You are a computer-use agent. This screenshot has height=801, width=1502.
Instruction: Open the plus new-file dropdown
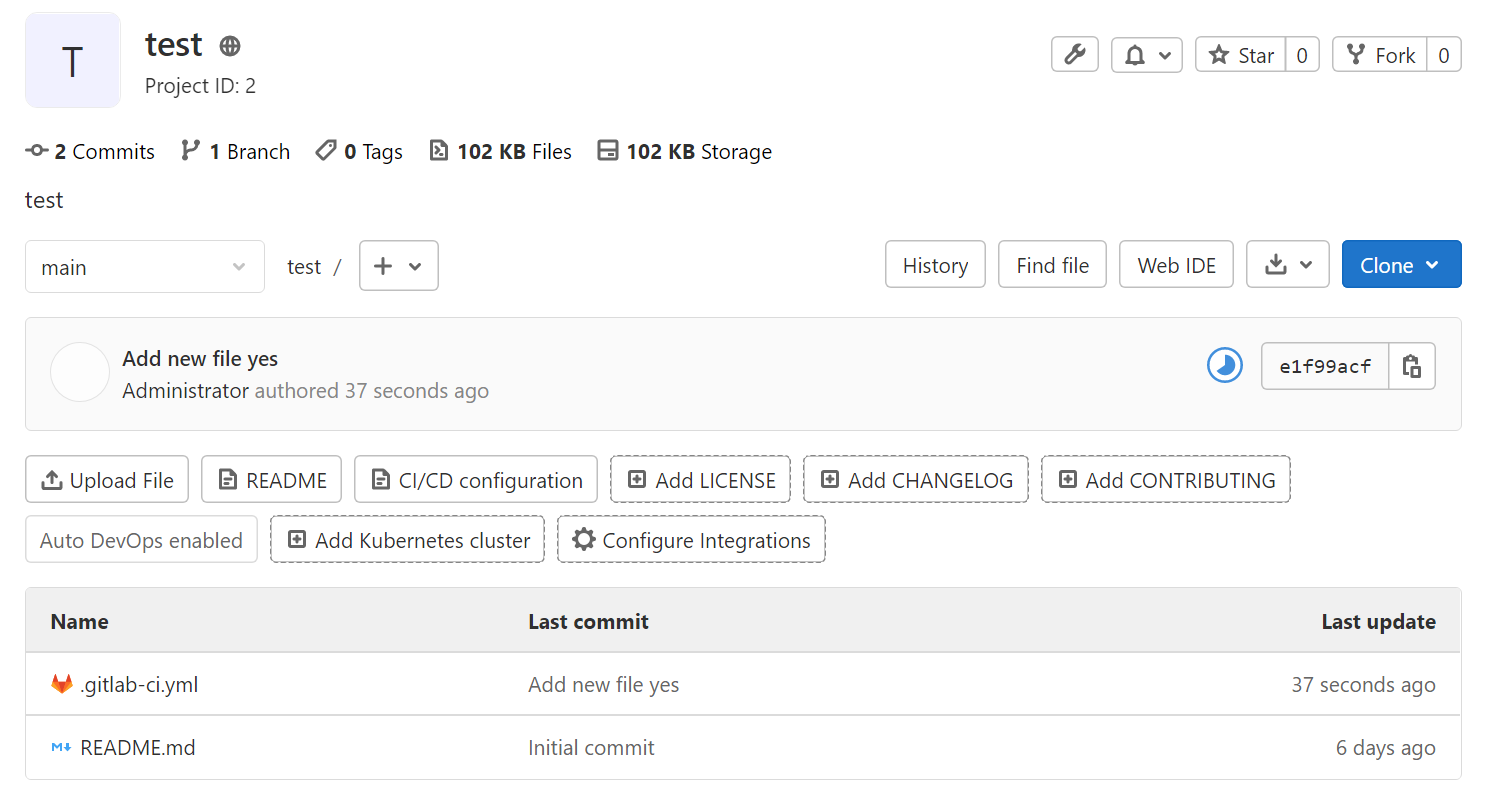coord(398,266)
